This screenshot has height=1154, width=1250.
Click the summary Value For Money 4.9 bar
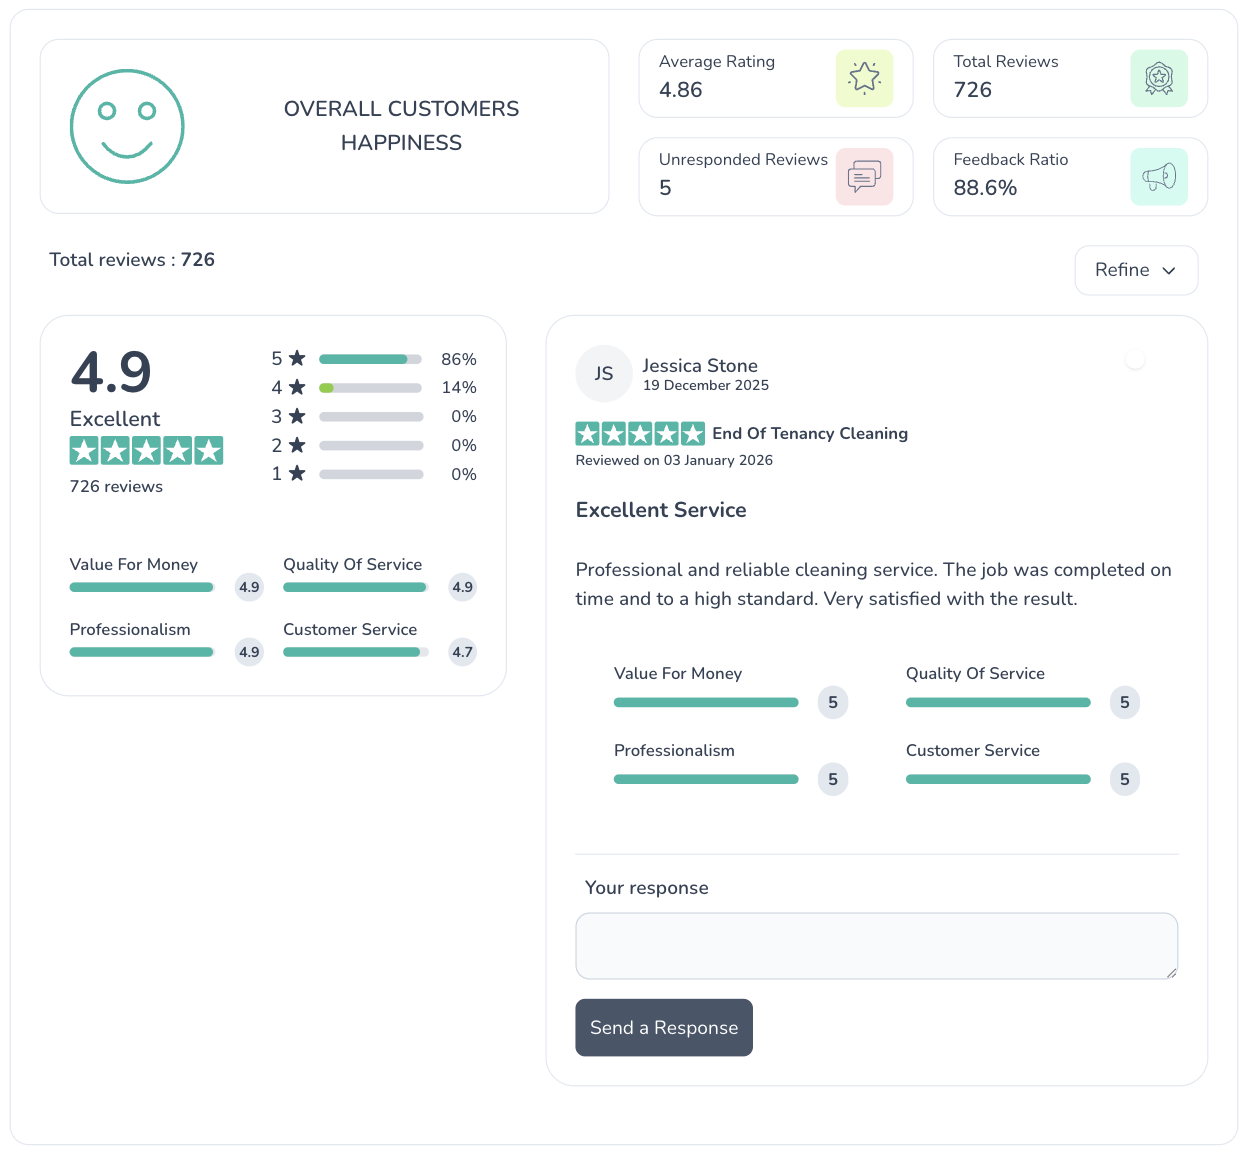click(142, 587)
